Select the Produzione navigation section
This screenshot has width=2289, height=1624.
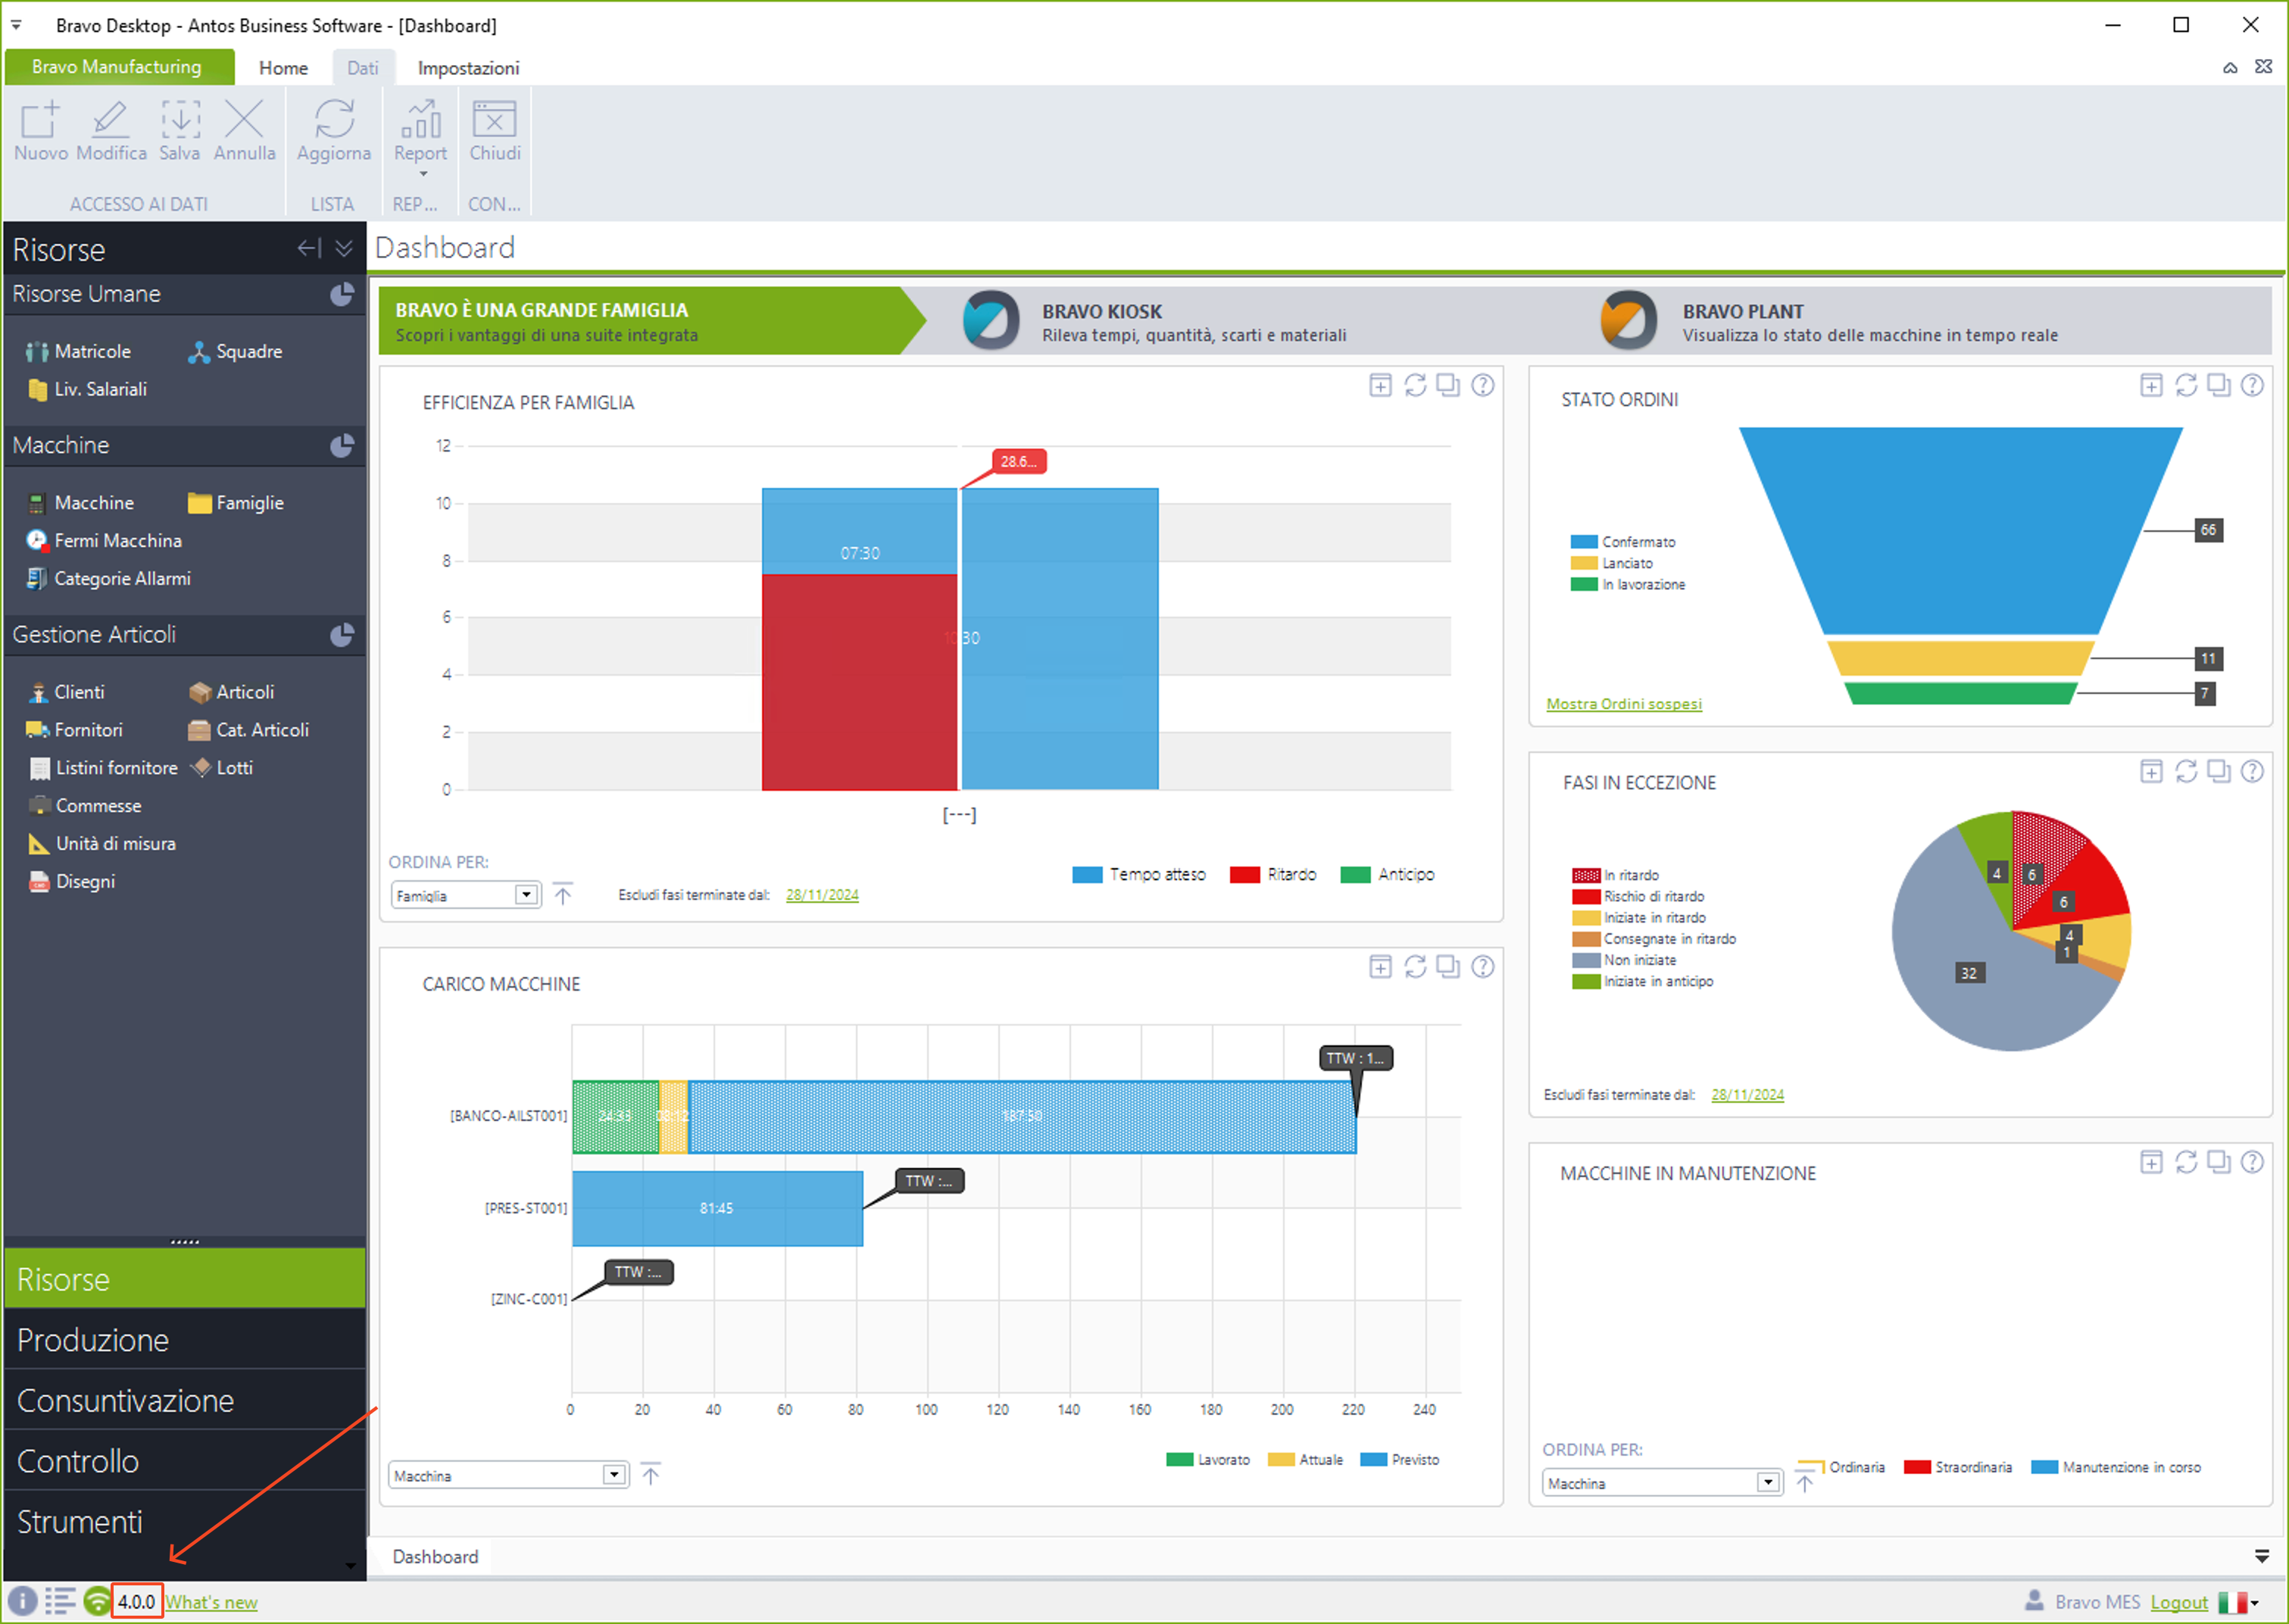tap(185, 1339)
